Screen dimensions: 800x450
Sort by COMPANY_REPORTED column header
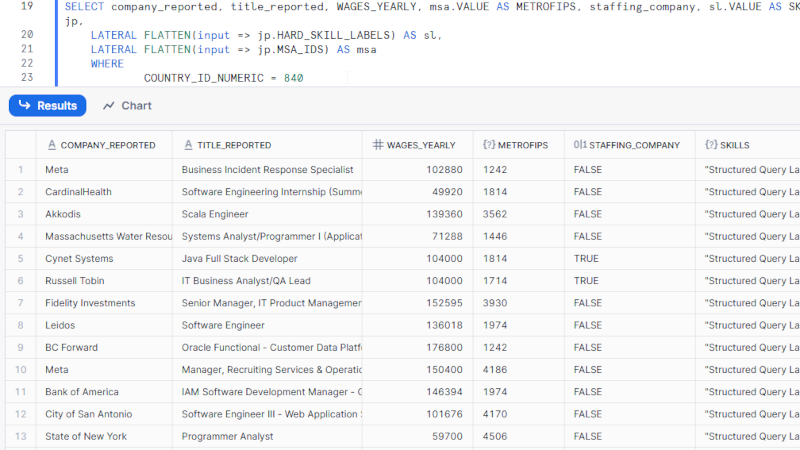coord(104,145)
